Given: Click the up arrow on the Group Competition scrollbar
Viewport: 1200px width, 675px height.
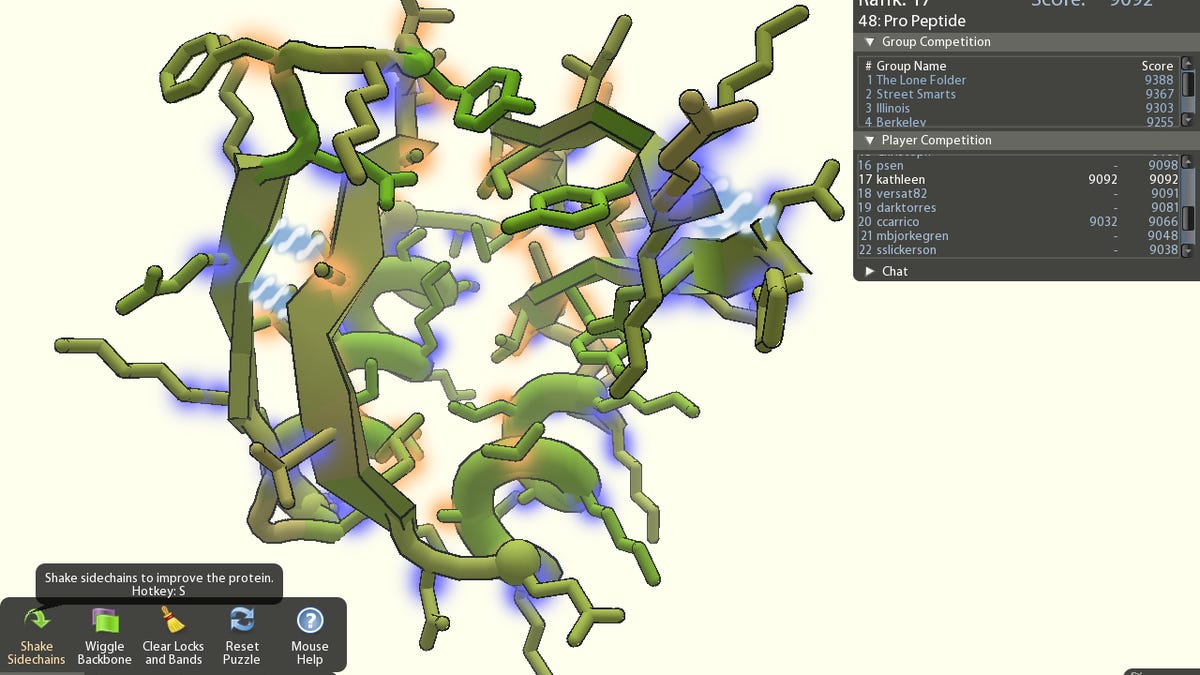Looking at the screenshot, I should [x=1188, y=63].
